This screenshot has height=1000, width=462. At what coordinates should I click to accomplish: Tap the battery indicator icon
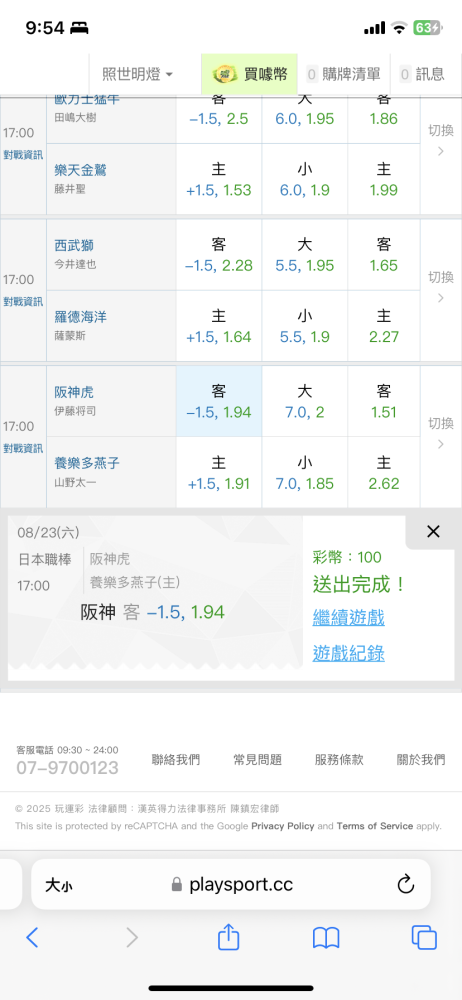(427, 28)
